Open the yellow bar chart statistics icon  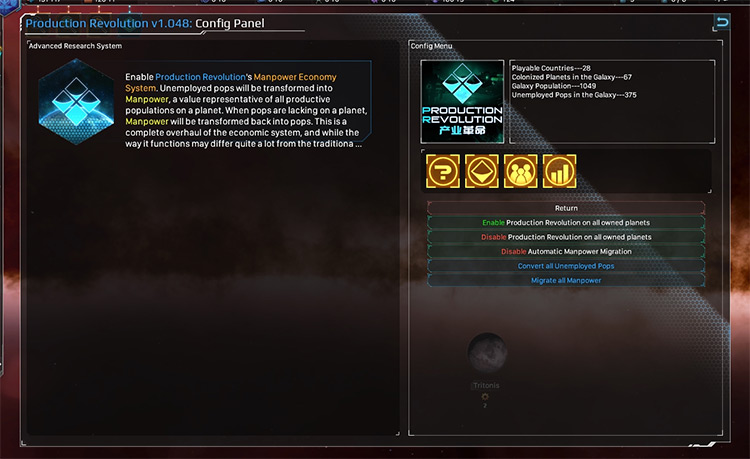coord(559,171)
